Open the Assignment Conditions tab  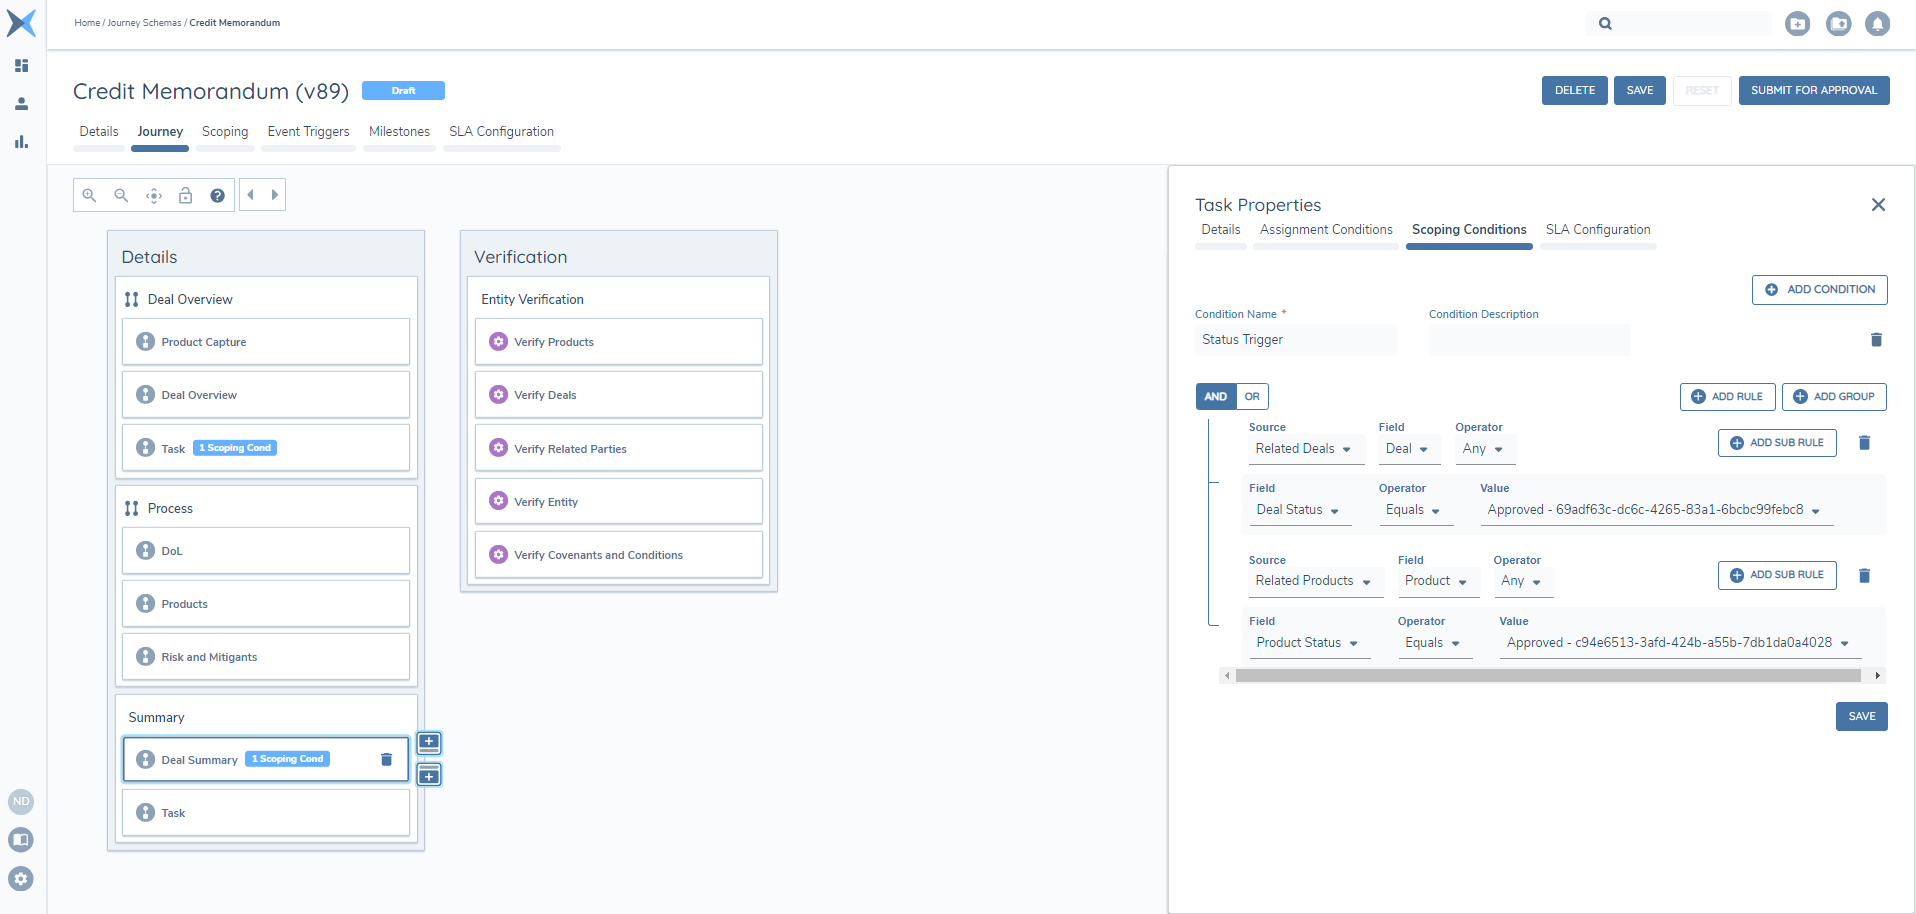click(1325, 230)
